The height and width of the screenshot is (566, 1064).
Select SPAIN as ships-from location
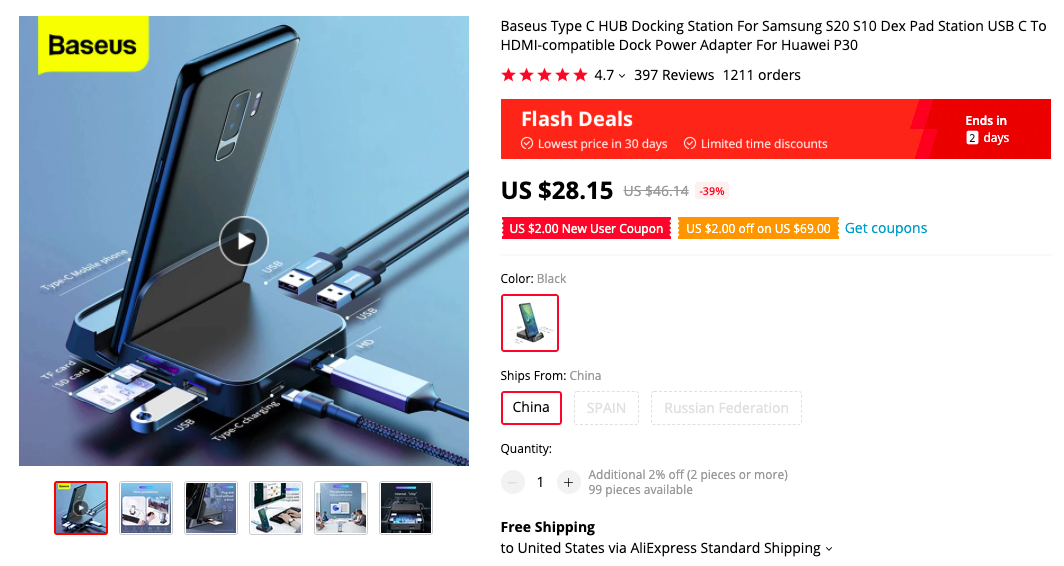(606, 408)
